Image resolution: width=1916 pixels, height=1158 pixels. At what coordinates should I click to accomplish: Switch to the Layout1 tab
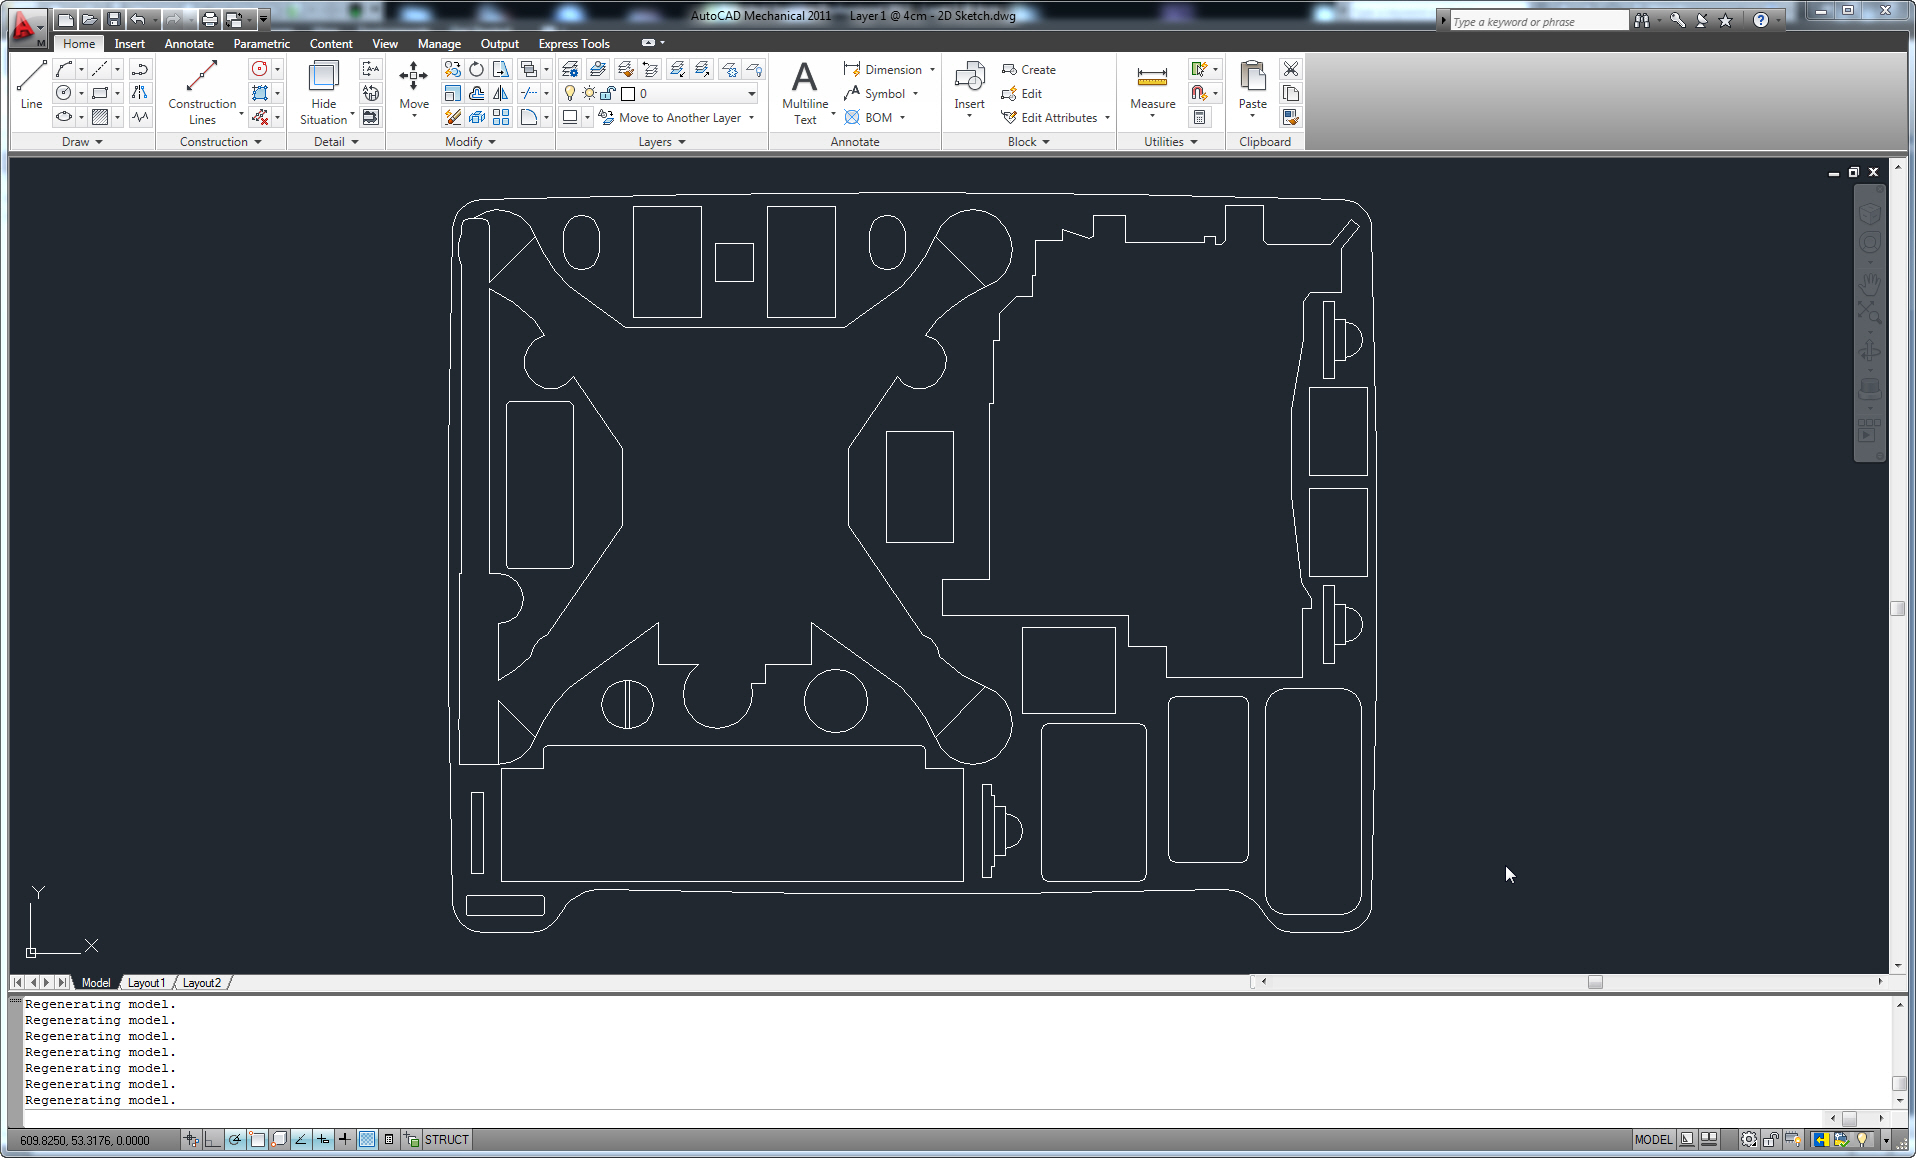tap(146, 983)
